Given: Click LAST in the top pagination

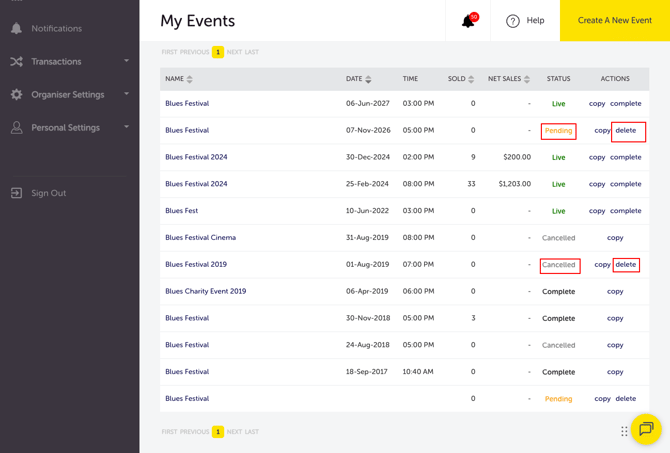Looking at the screenshot, I should 252,52.
